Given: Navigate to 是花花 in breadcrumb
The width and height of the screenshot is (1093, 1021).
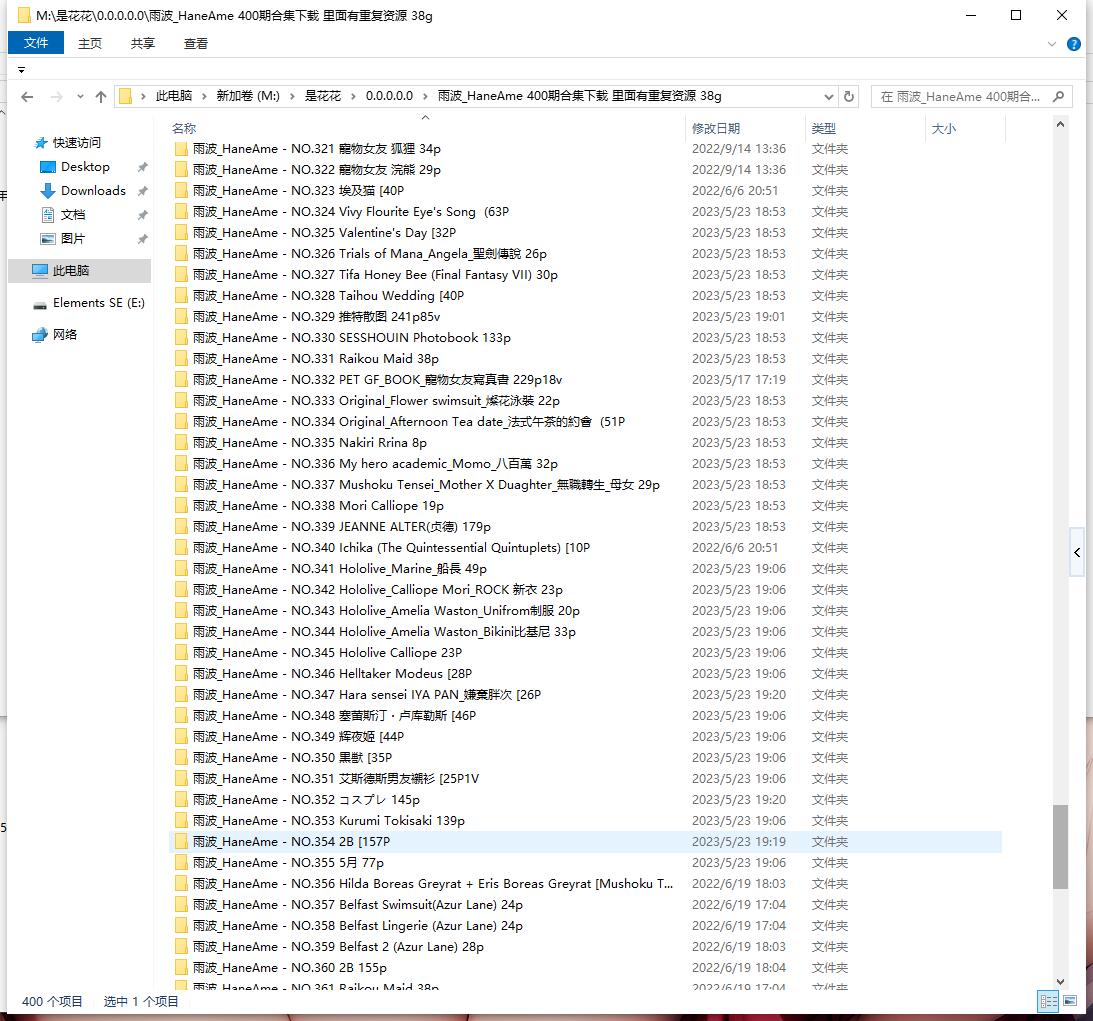Looking at the screenshot, I should click(323, 96).
